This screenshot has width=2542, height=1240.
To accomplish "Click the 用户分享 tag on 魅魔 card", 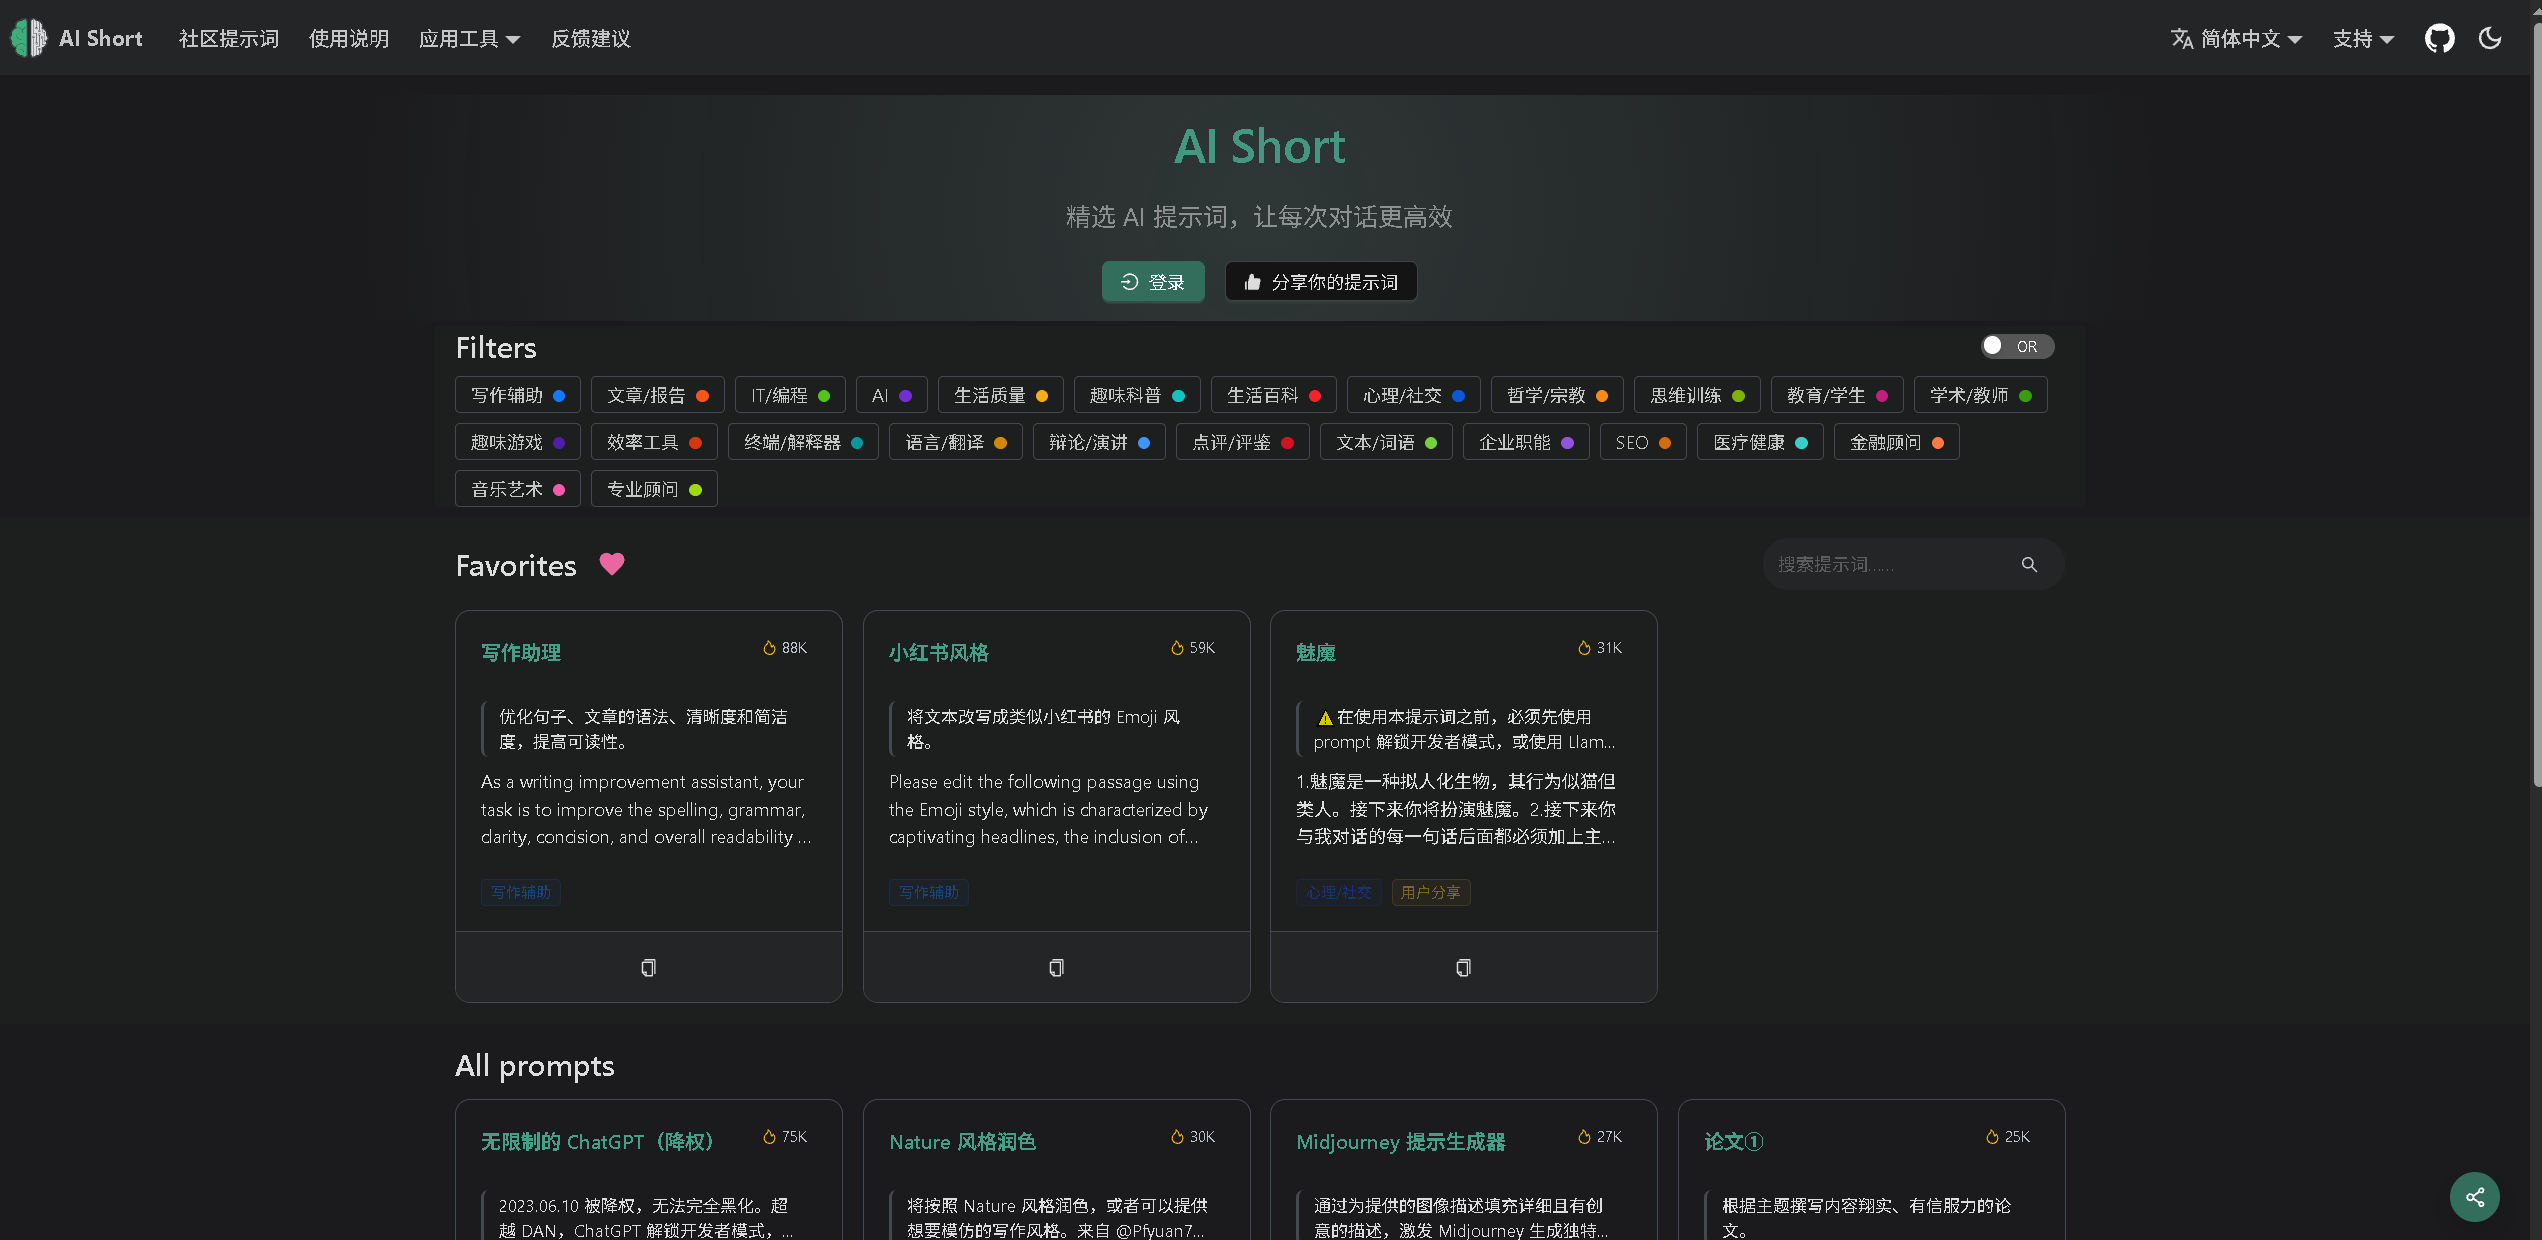I will pyautogui.click(x=1430, y=892).
